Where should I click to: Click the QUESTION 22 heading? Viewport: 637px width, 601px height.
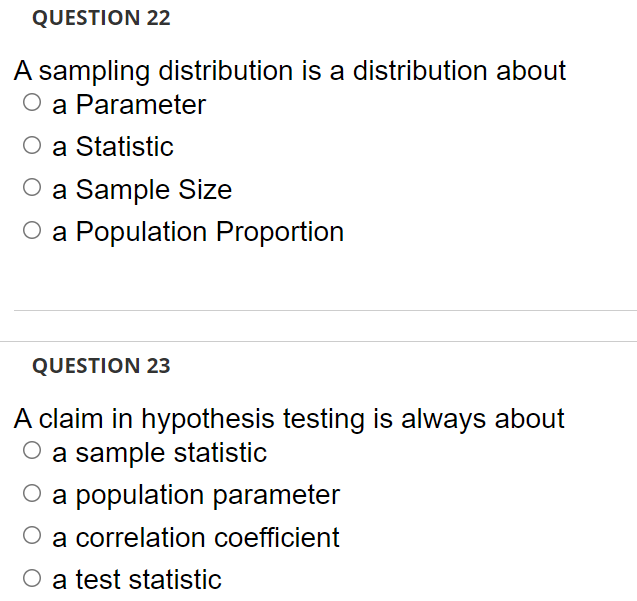tap(101, 18)
